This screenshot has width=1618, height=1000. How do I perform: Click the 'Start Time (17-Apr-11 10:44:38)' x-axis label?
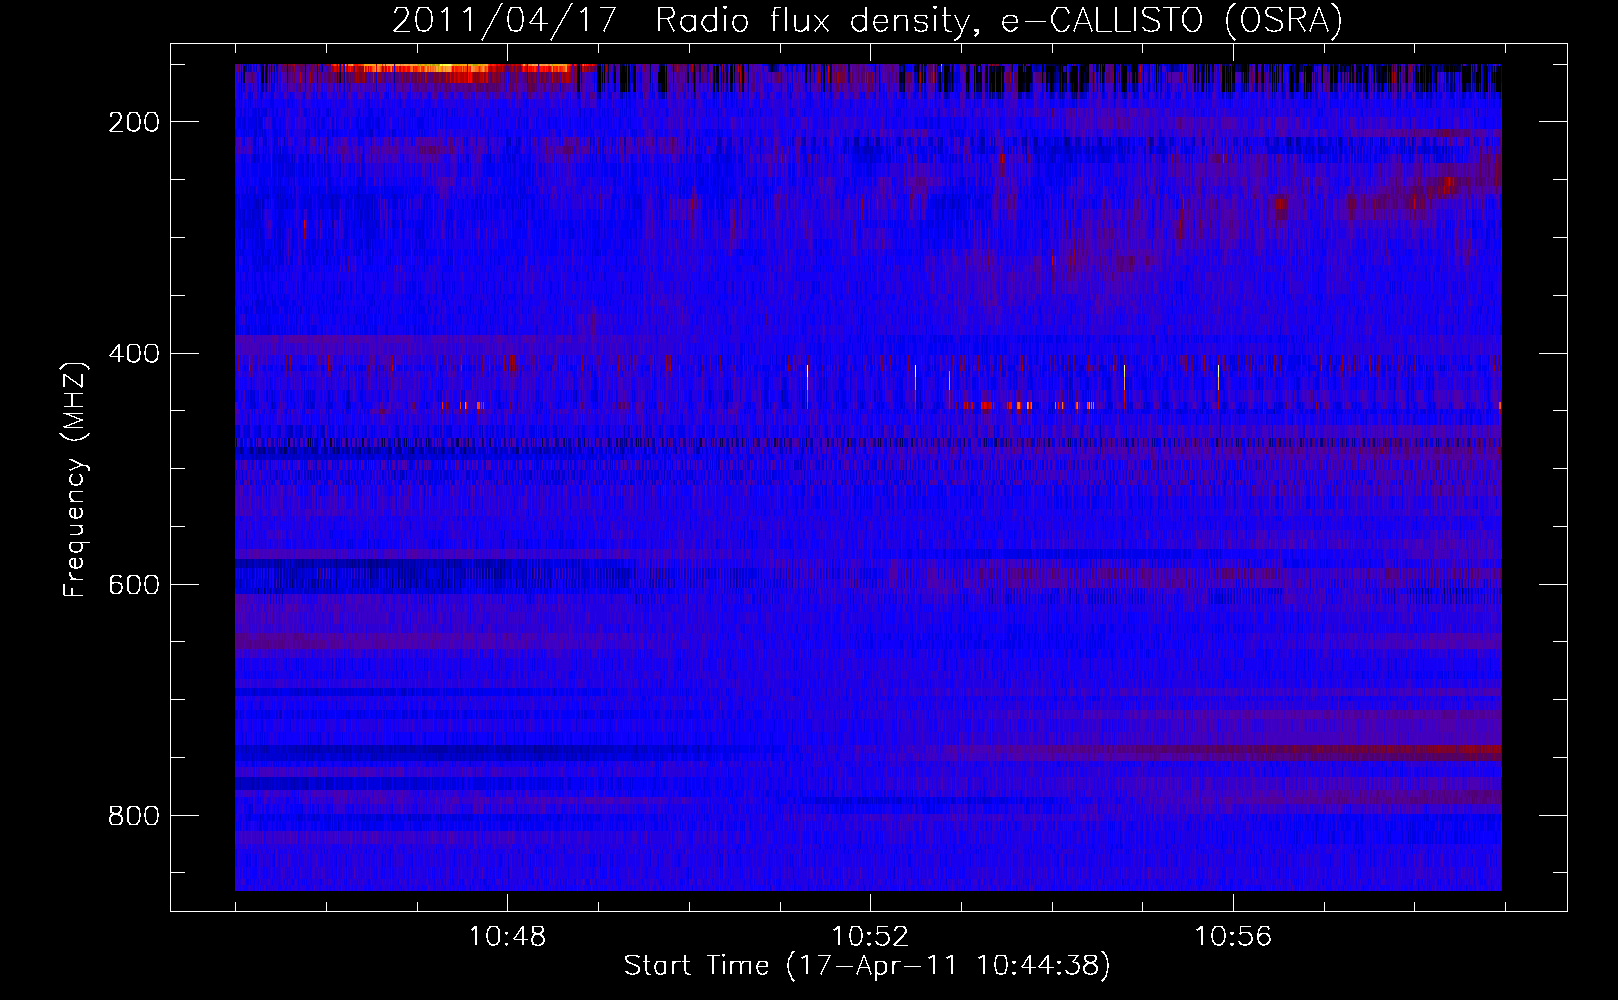coord(867,966)
